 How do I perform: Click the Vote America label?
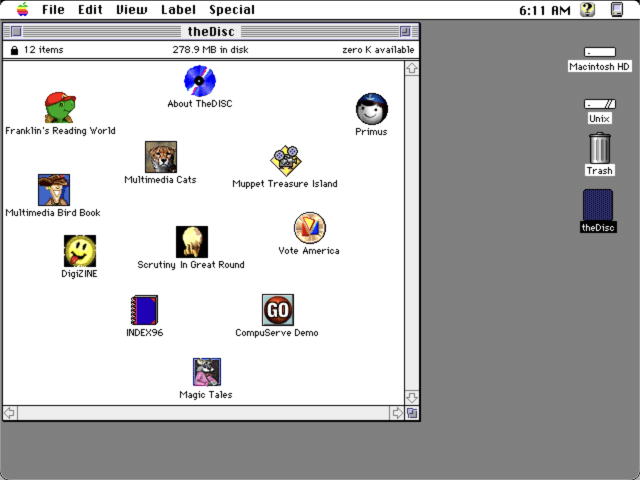309,251
